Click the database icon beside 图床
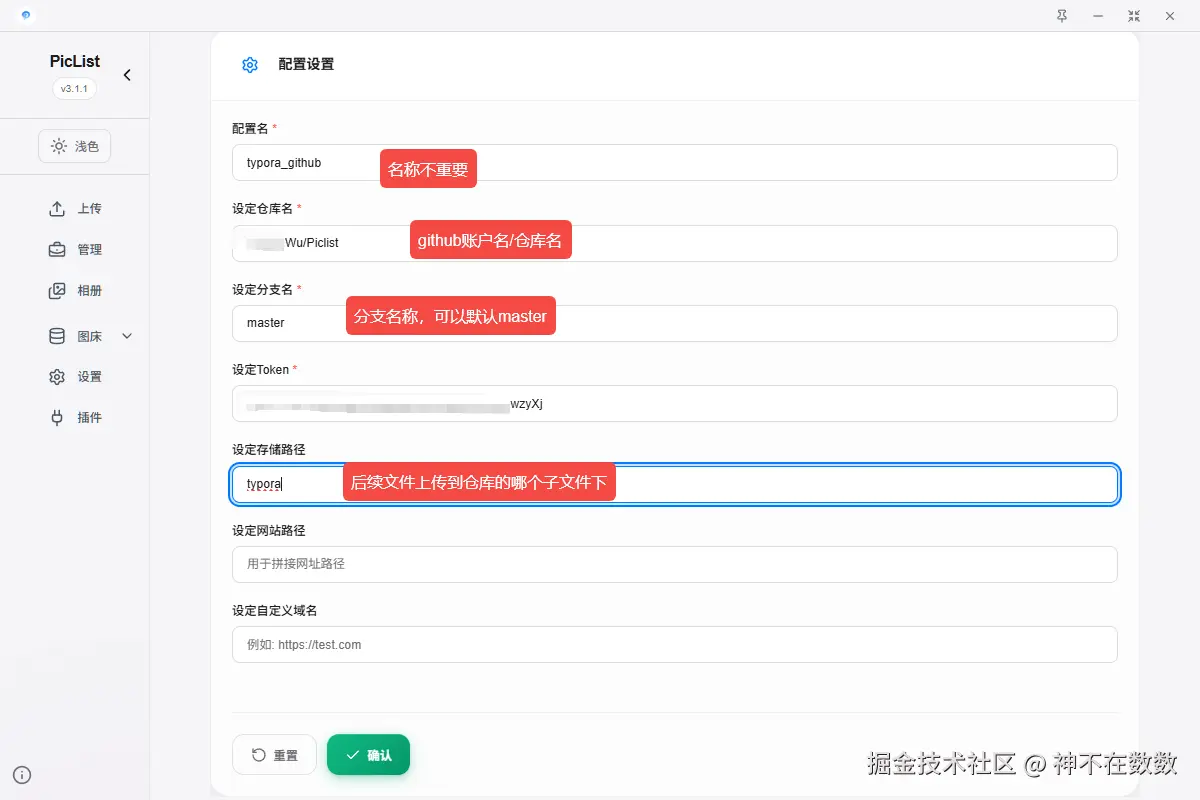The width and height of the screenshot is (1200, 800). pos(57,337)
